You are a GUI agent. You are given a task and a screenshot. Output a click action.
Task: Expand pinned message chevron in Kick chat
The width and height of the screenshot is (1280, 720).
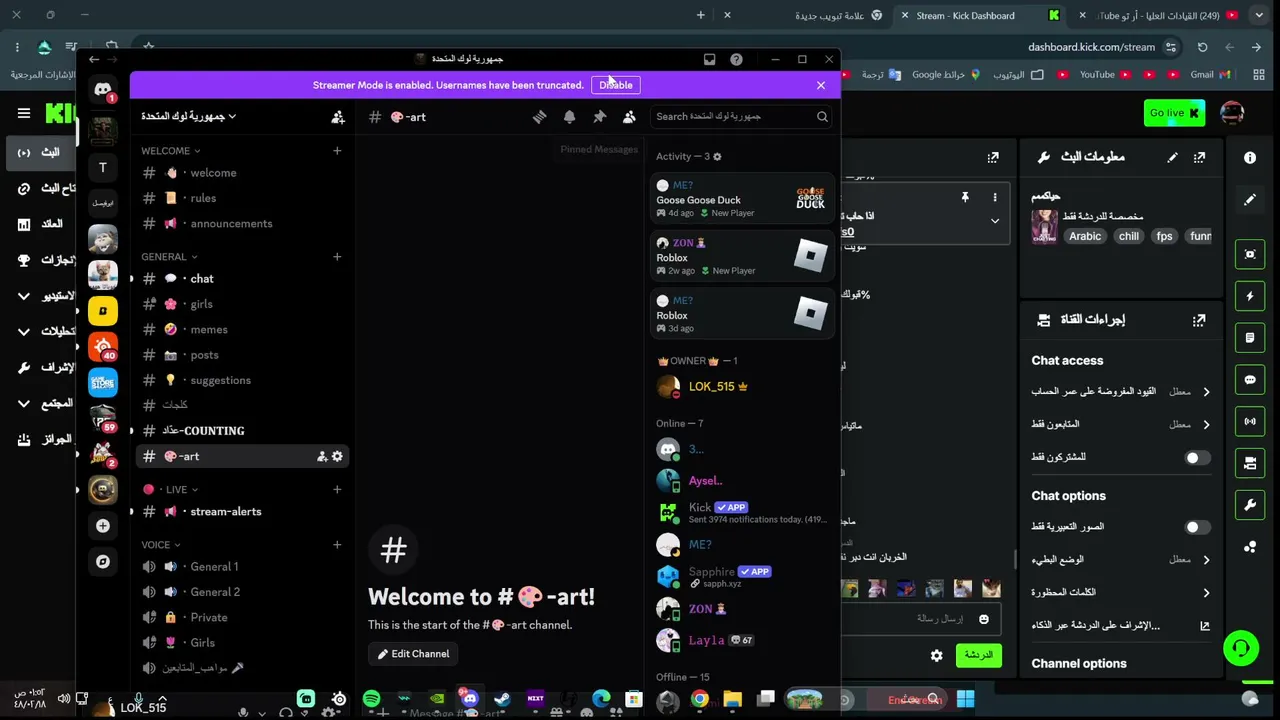994,221
